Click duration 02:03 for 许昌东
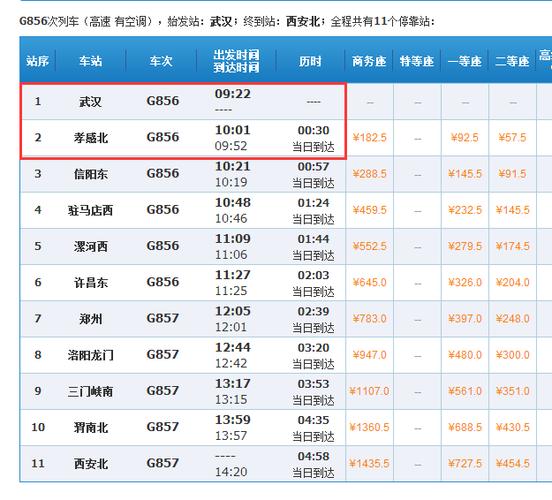This screenshot has width=552, height=500. [313, 275]
